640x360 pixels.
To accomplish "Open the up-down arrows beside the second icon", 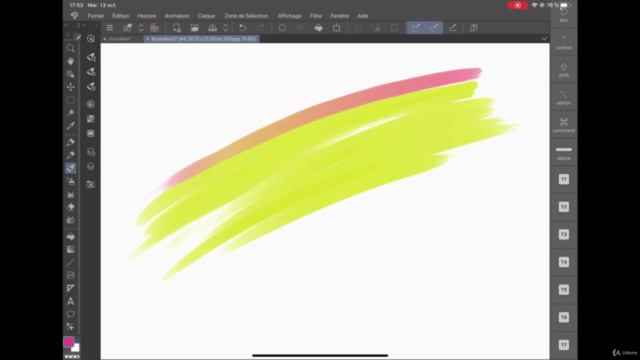I will point(141,28).
